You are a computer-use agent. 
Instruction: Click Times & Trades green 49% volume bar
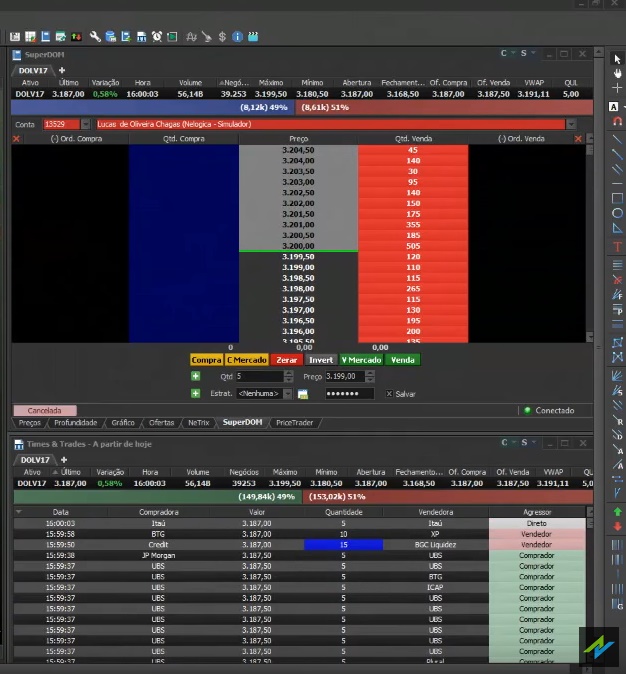coord(158,497)
